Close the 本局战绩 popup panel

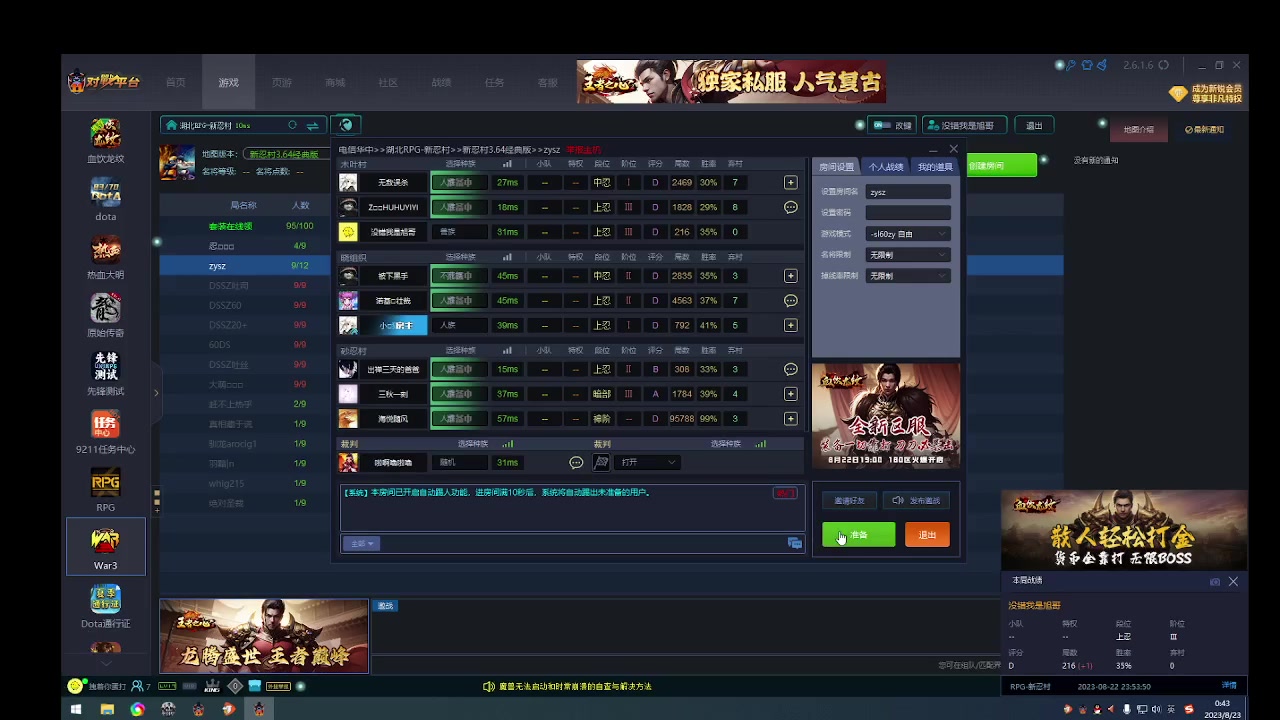point(1233,581)
